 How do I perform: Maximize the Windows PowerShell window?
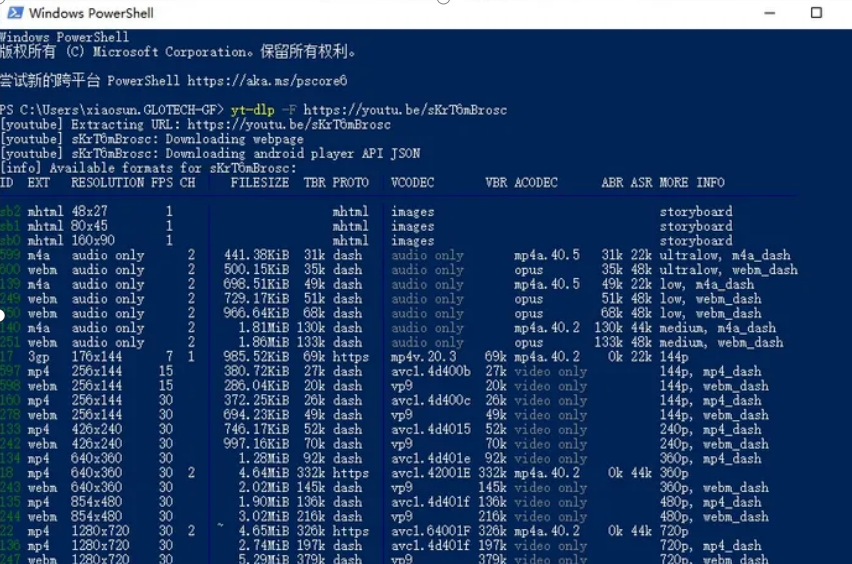(816, 12)
